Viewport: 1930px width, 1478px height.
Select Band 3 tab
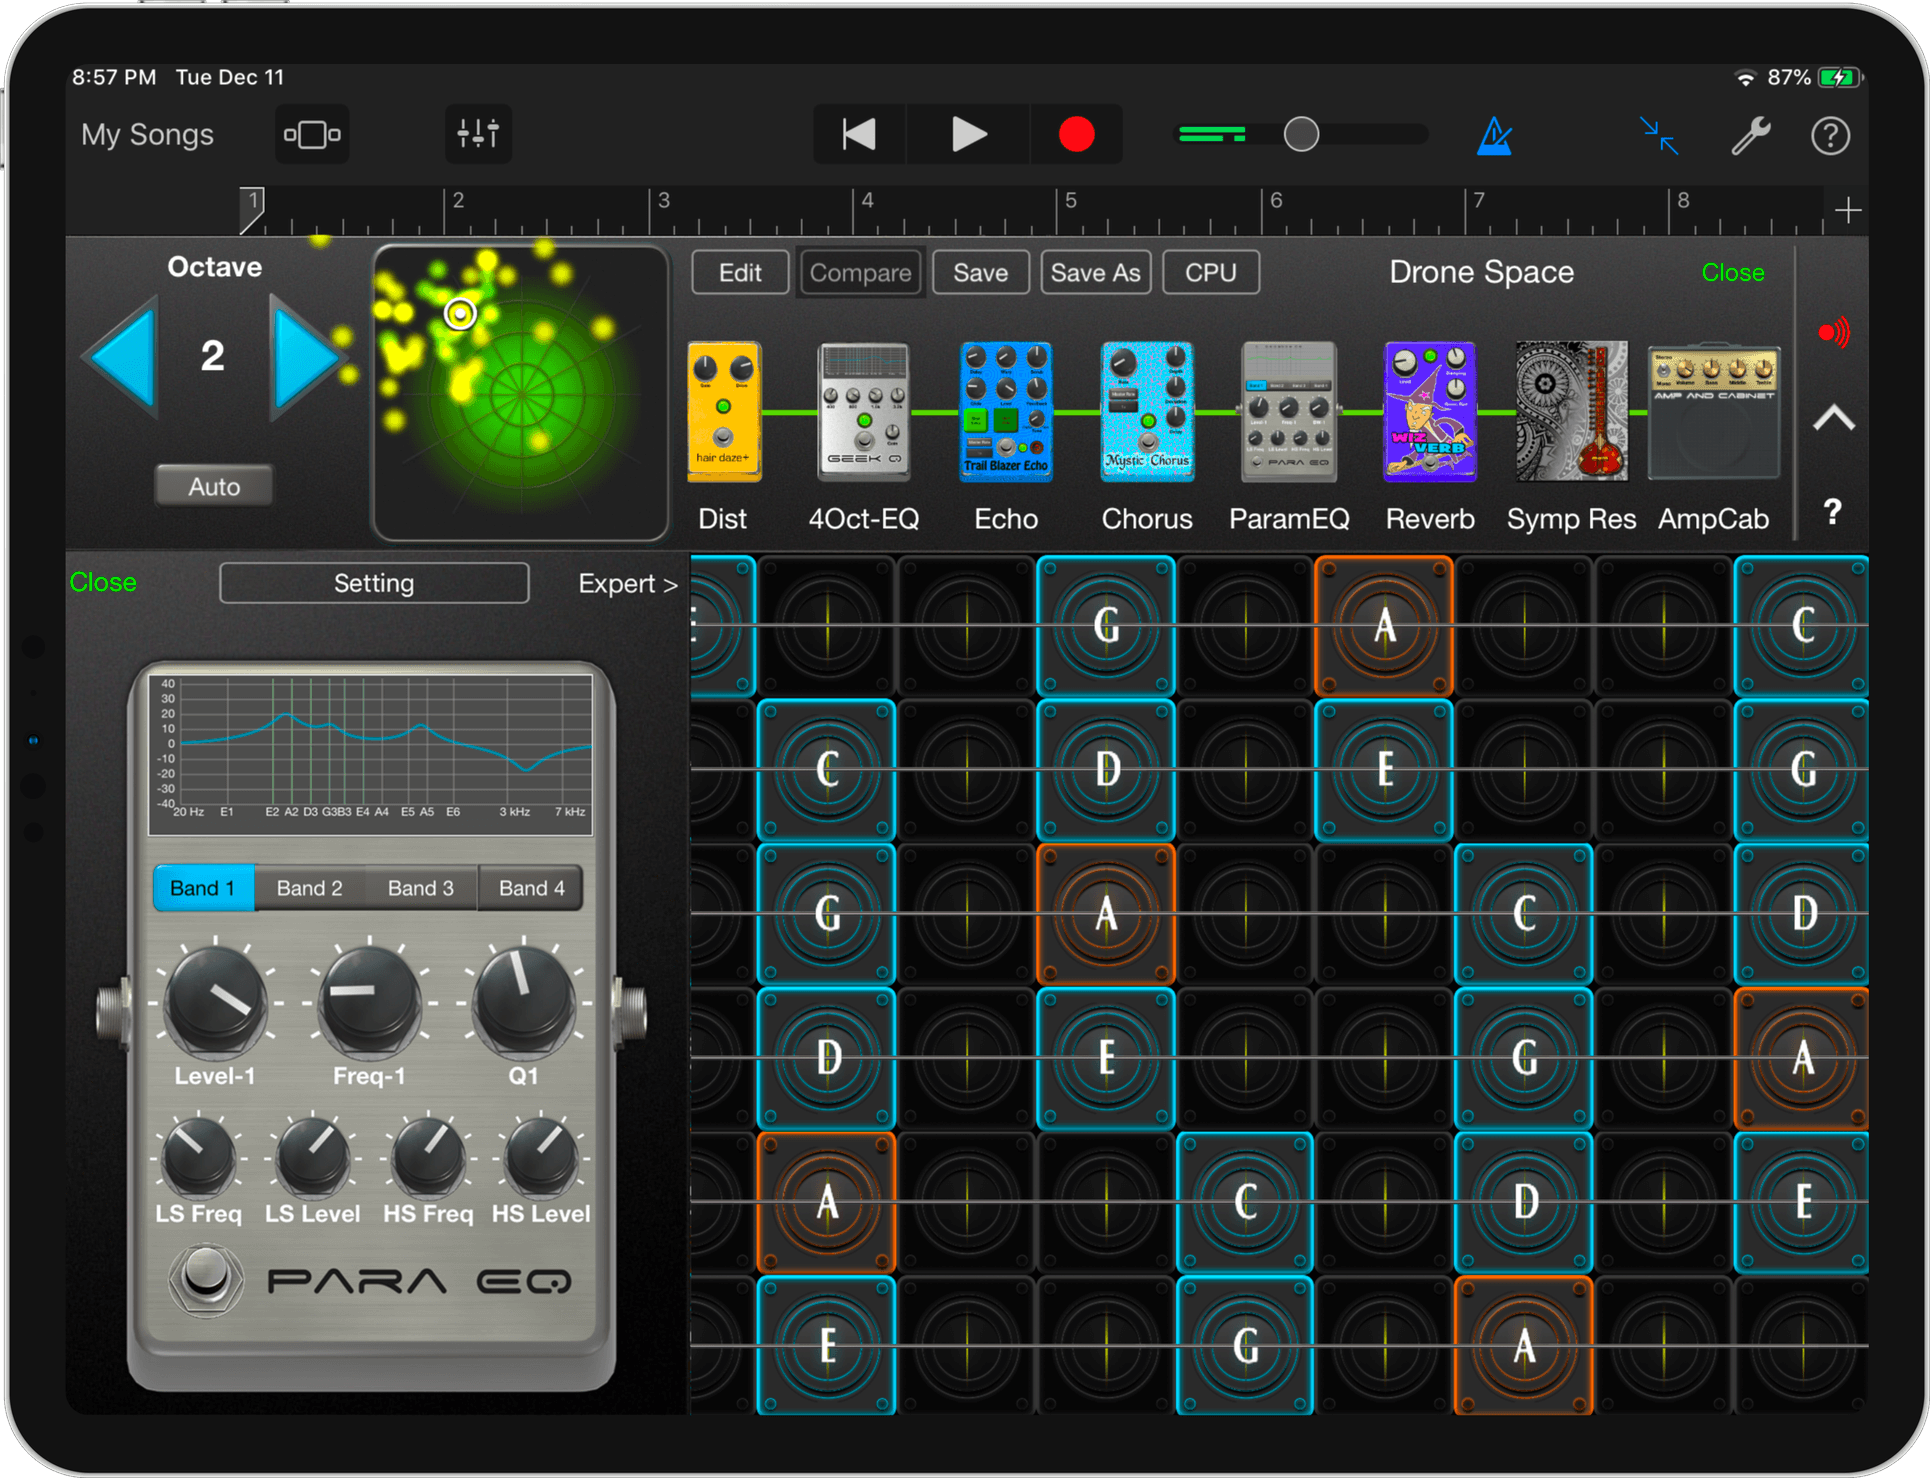(420, 888)
